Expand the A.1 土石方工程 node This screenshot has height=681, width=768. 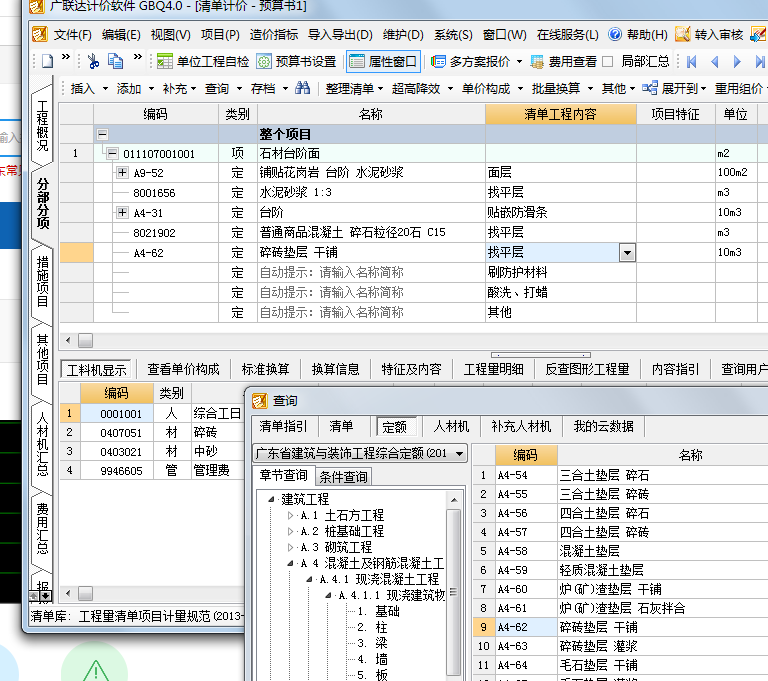coord(290,515)
